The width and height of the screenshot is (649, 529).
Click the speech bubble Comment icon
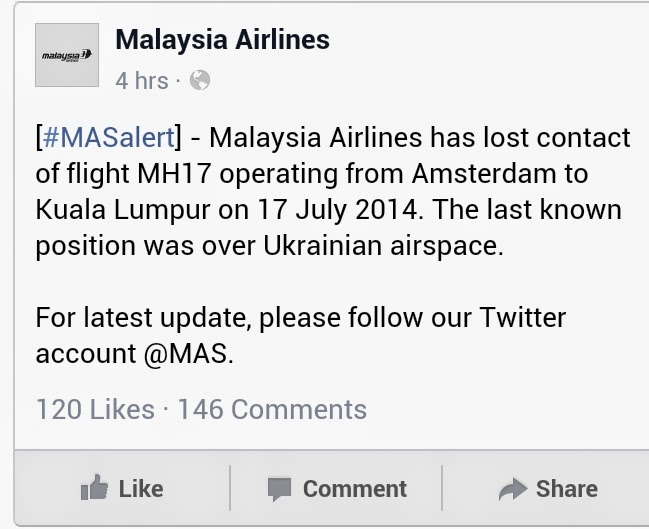pos(279,489)
